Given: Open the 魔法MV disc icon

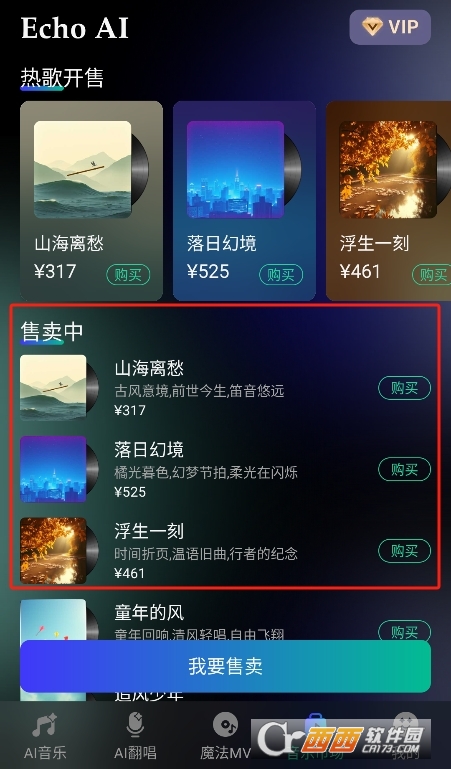Looking at the screenshot, I should pyautogui.click(x=226, y=725).
